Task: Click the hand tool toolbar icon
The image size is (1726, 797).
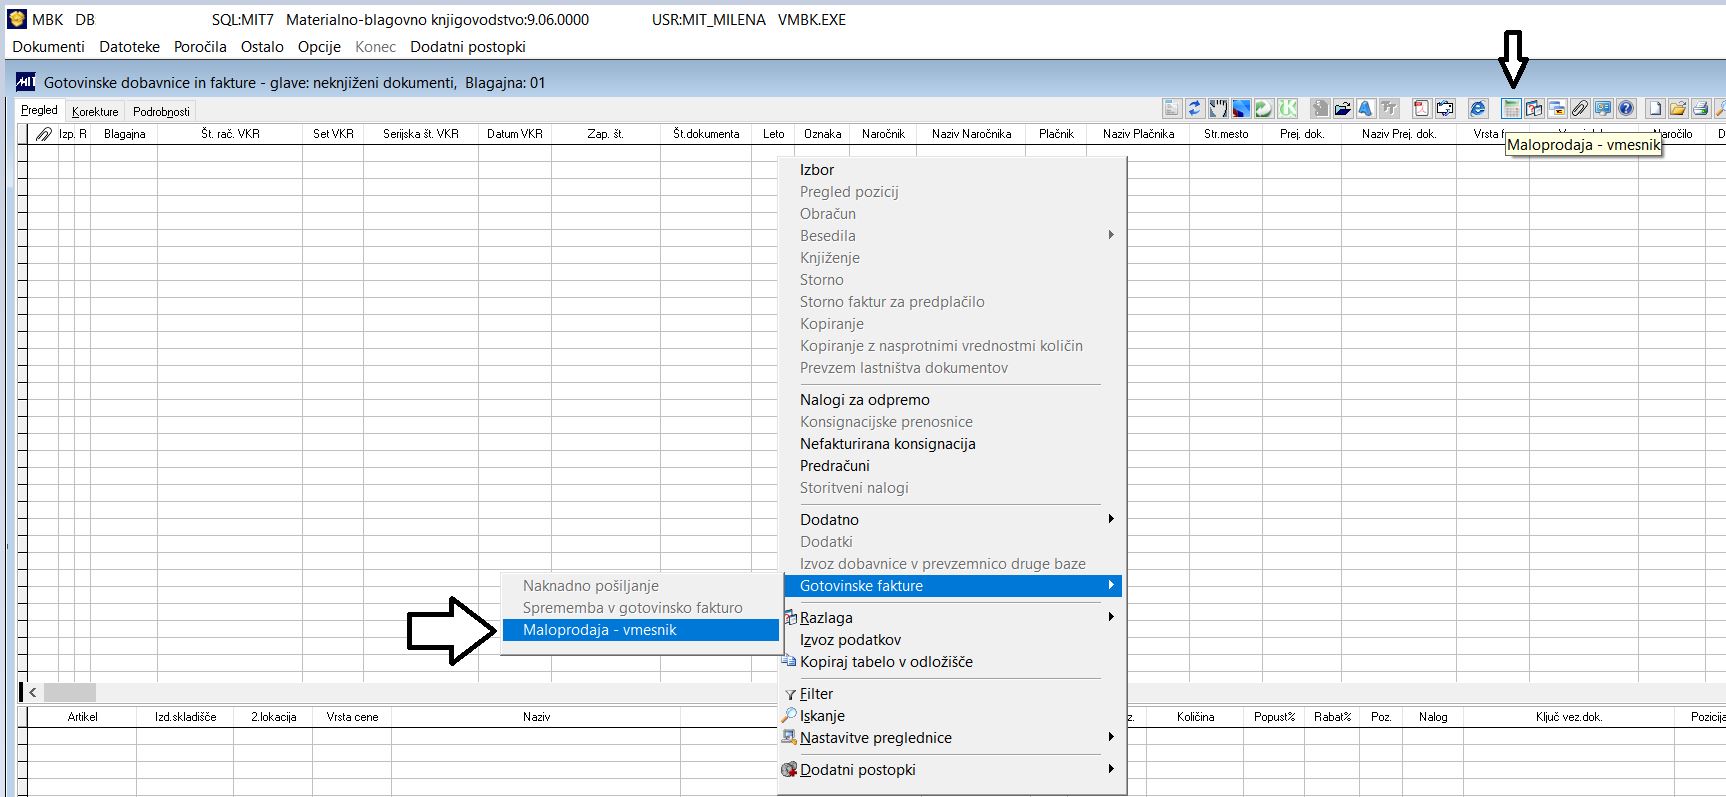Action: (1218, 108)
